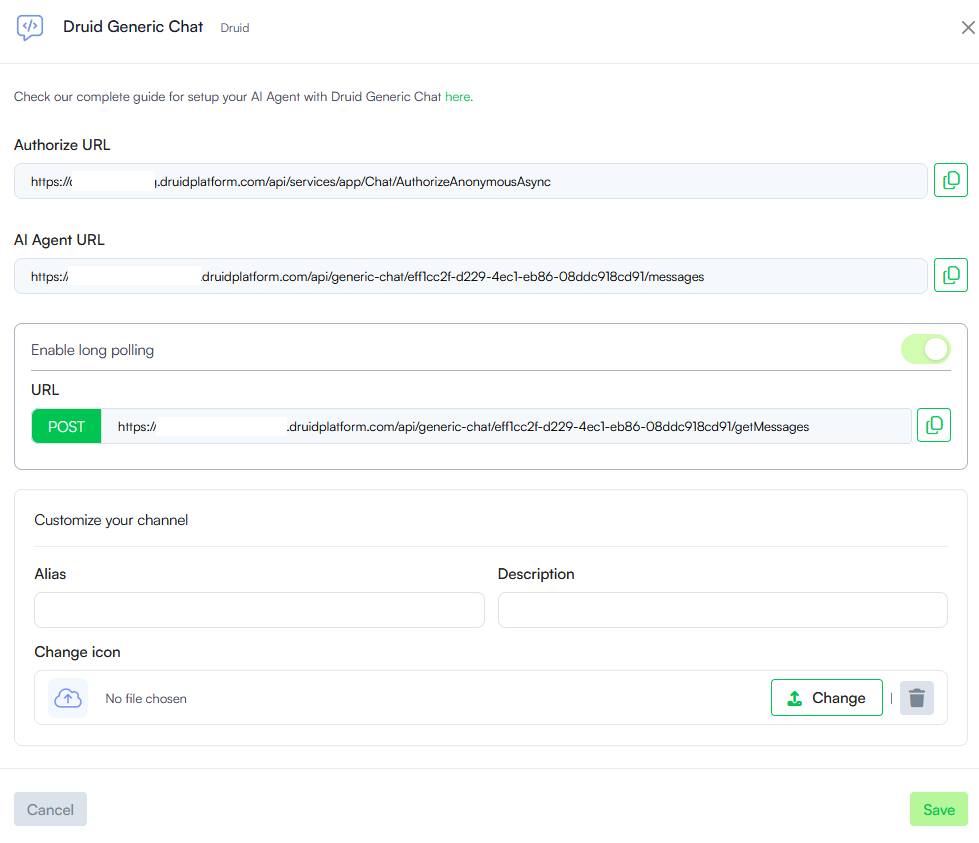This screenshot has height=843, width=979.
Task: Click the POST method badge
Action: tap(66, 426)
